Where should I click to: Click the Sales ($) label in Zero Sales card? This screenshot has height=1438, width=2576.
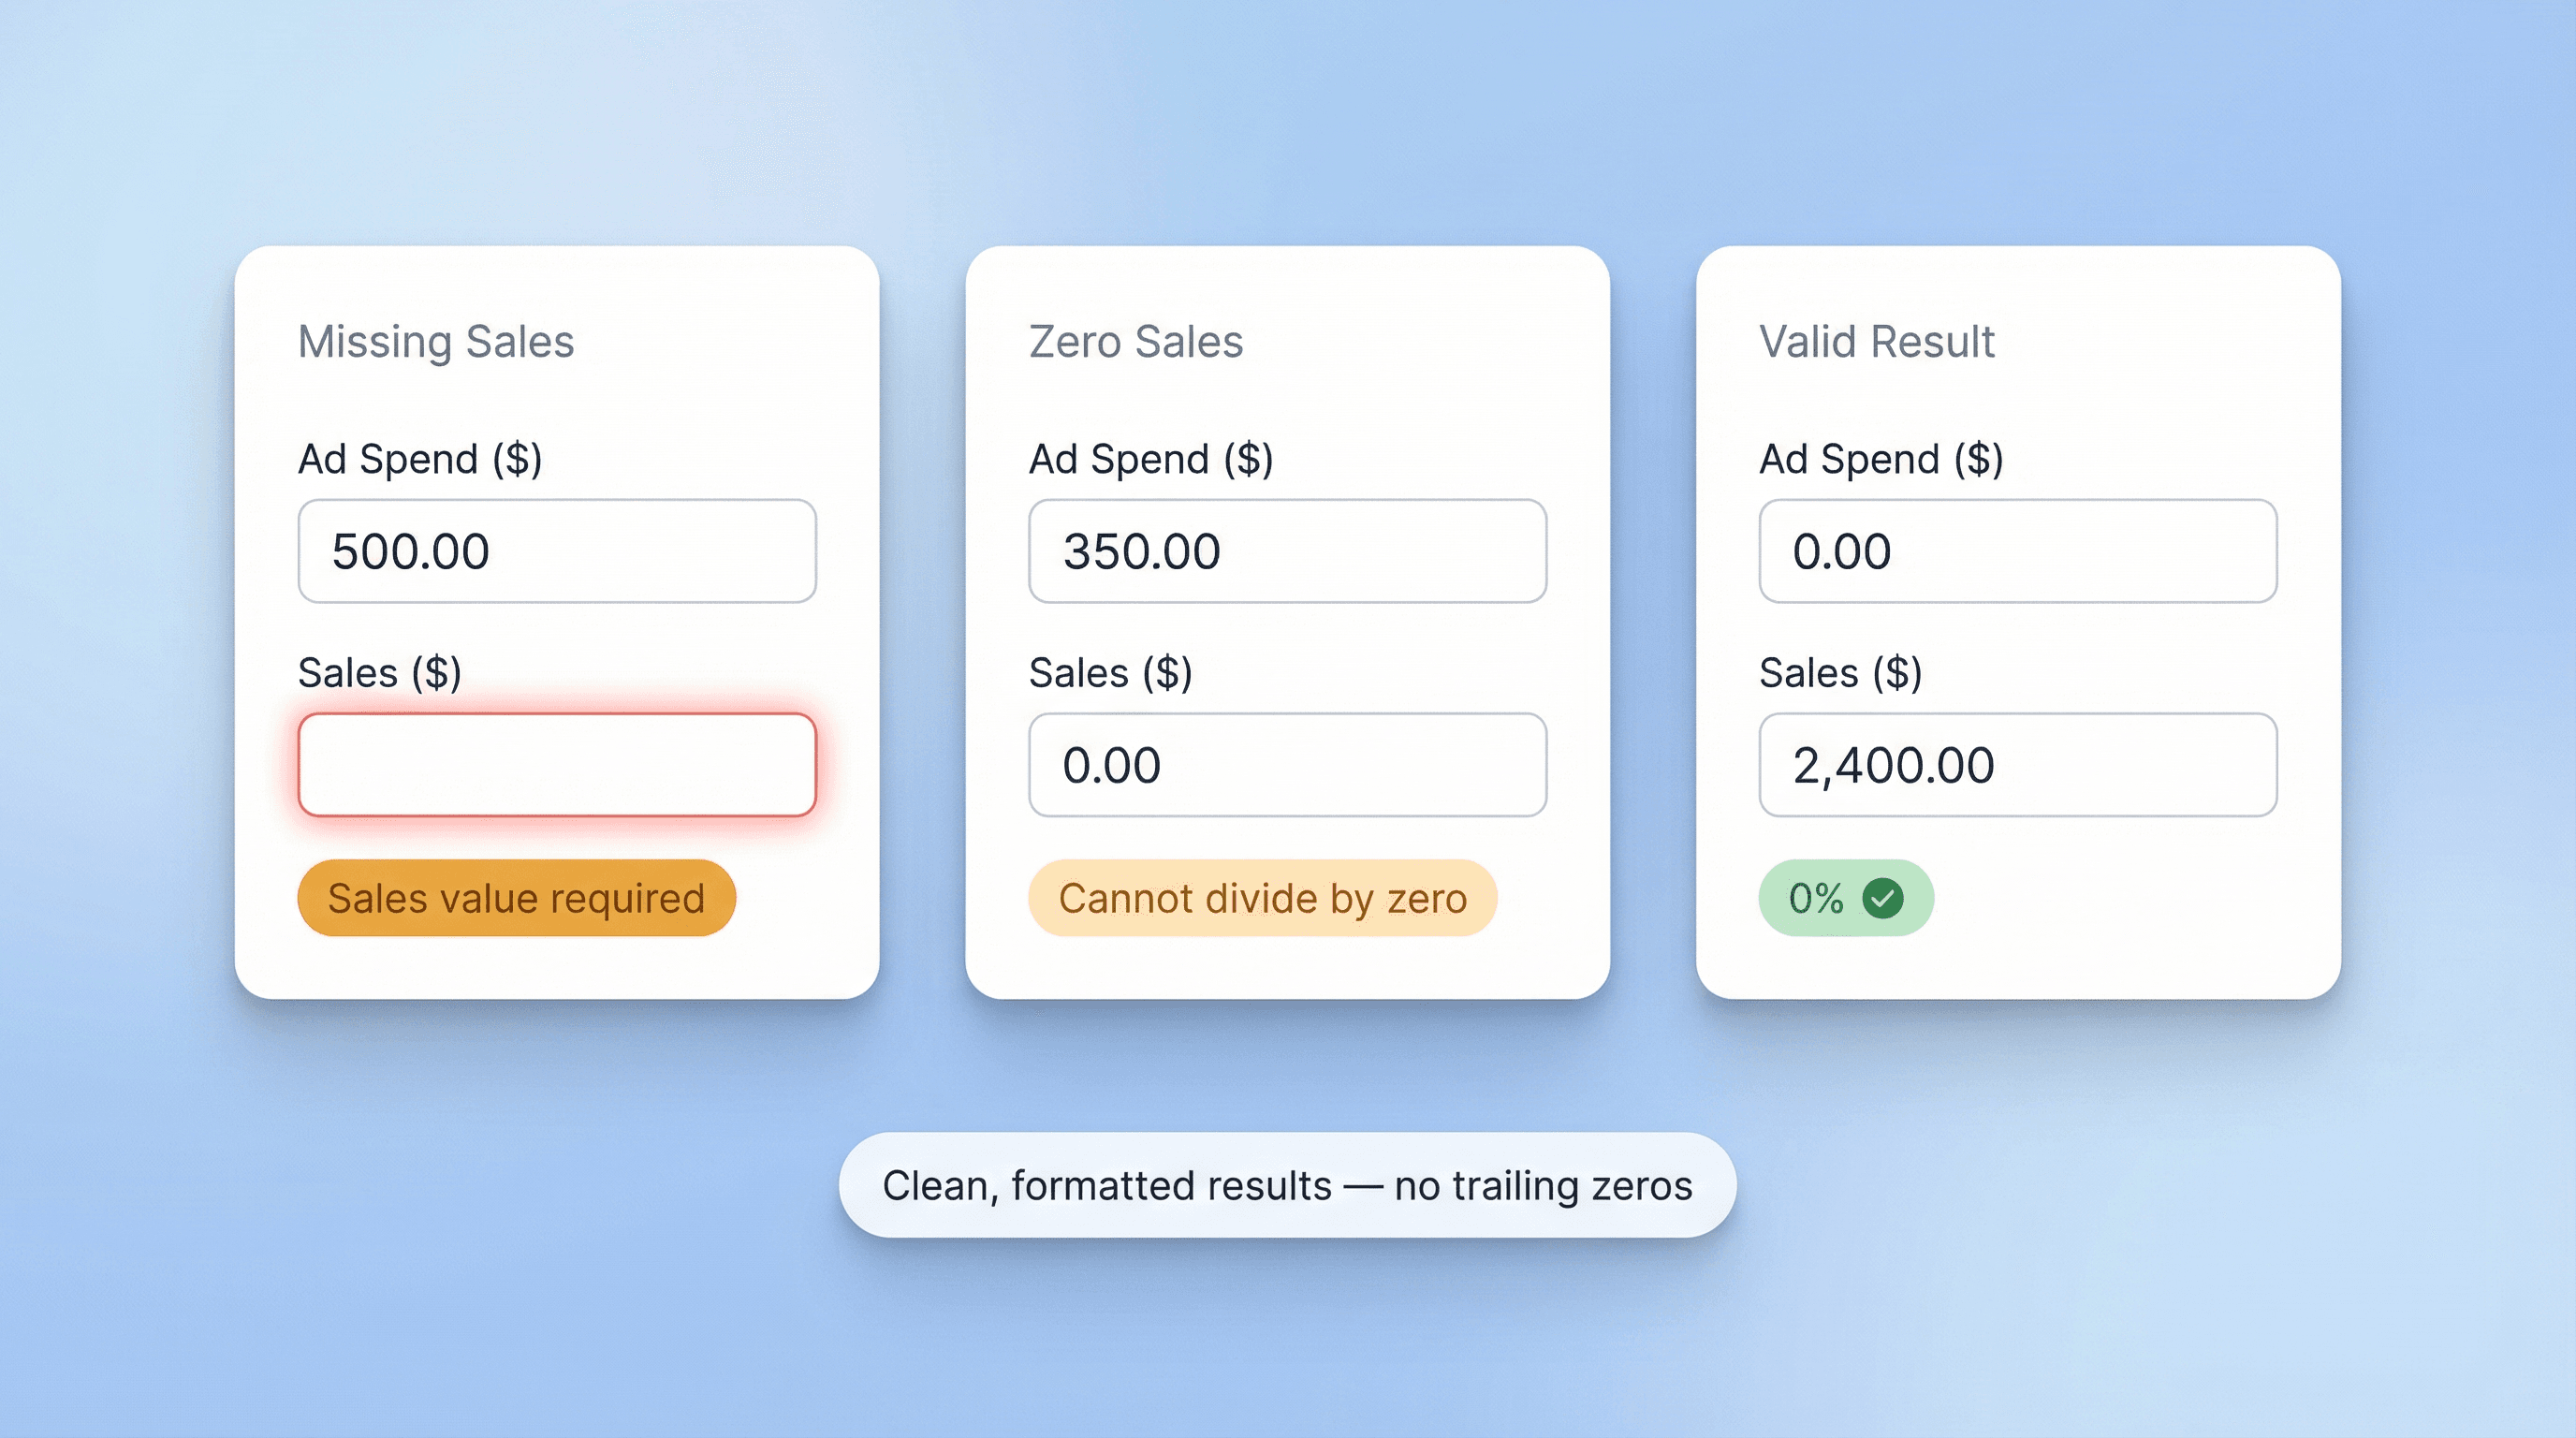click(x=1111, y=673)
